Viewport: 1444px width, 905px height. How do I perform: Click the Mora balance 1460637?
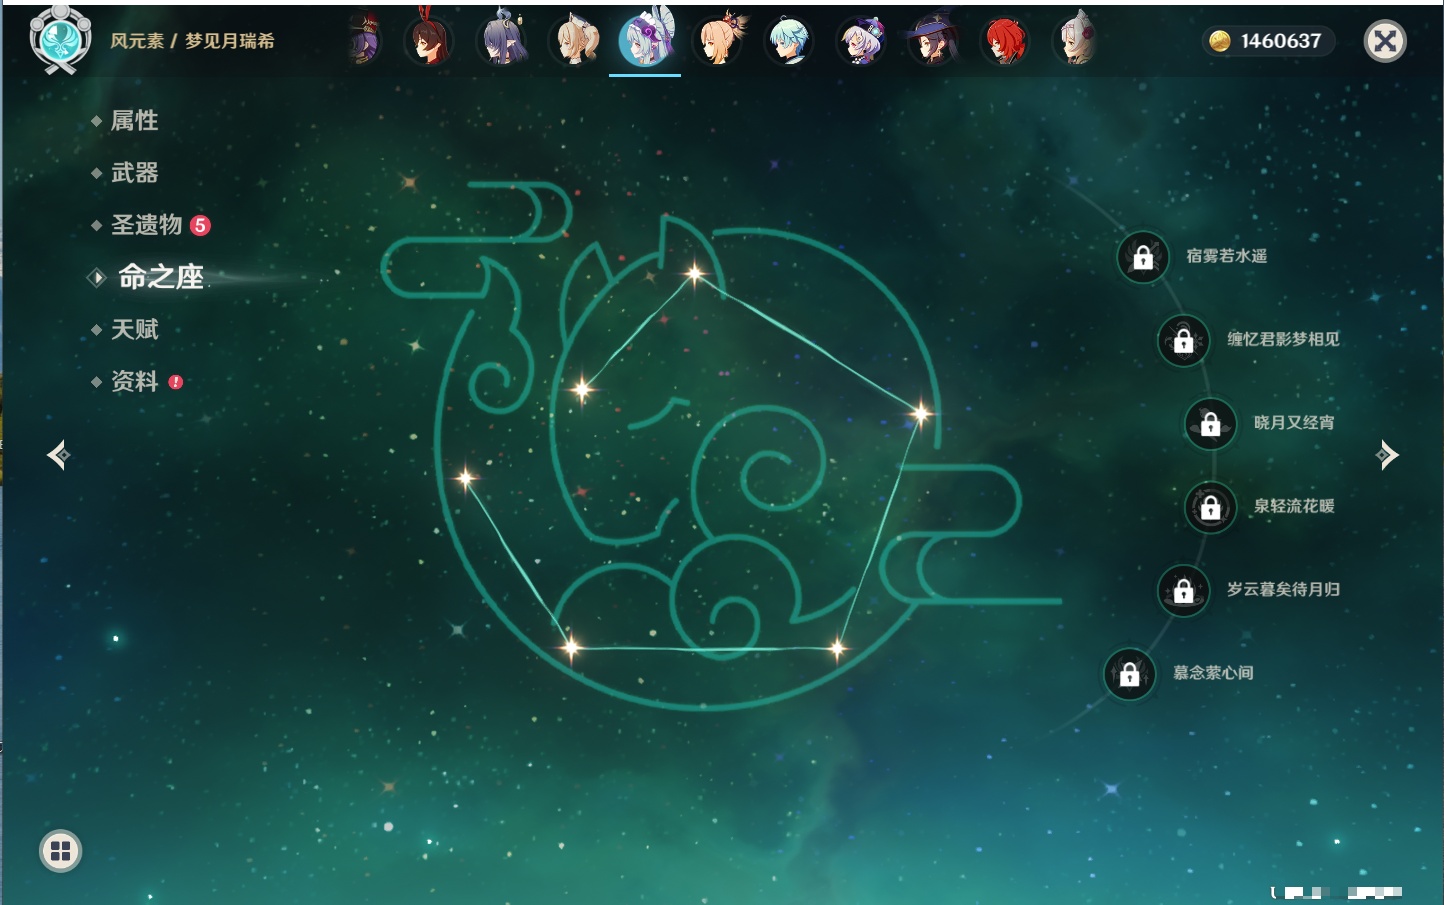(x=1281, y=41)
